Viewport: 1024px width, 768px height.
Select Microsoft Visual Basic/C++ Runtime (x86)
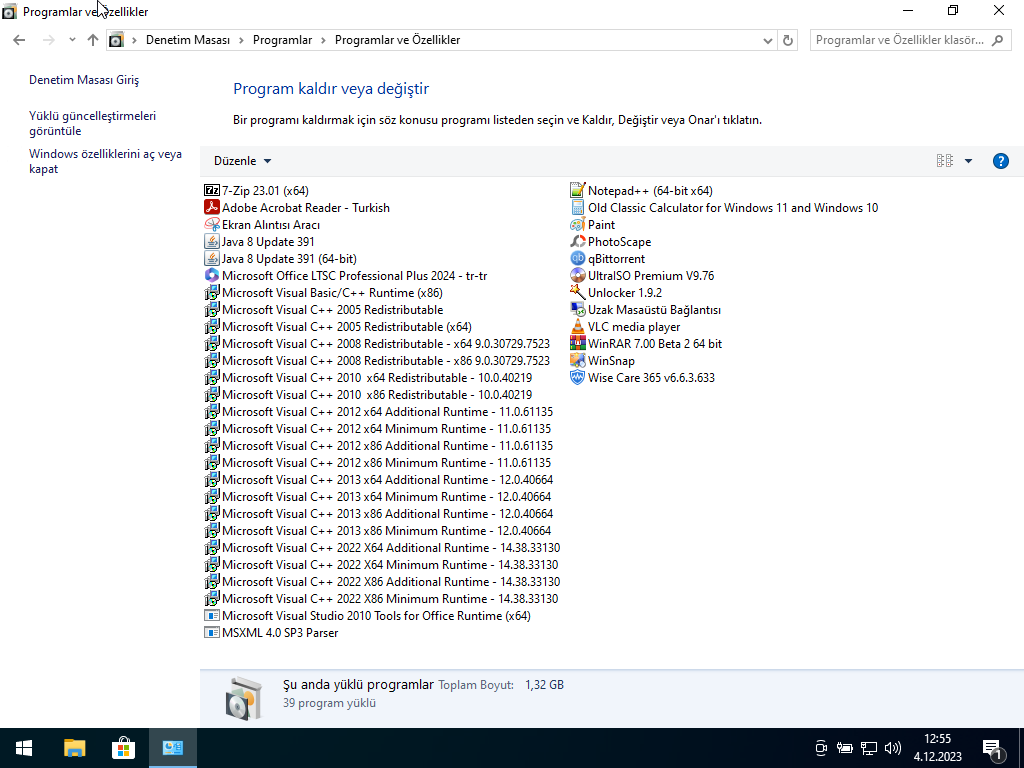coord(323,293)
